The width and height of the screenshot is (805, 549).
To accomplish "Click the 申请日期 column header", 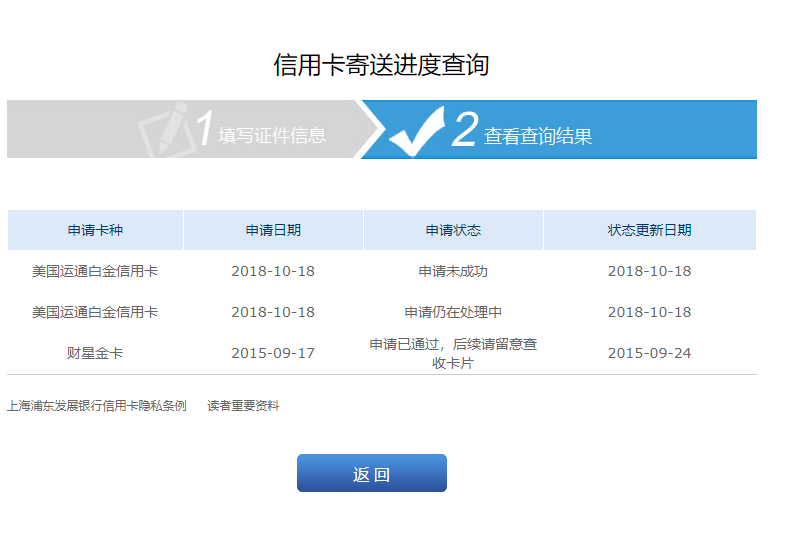I will pos(273,230).
